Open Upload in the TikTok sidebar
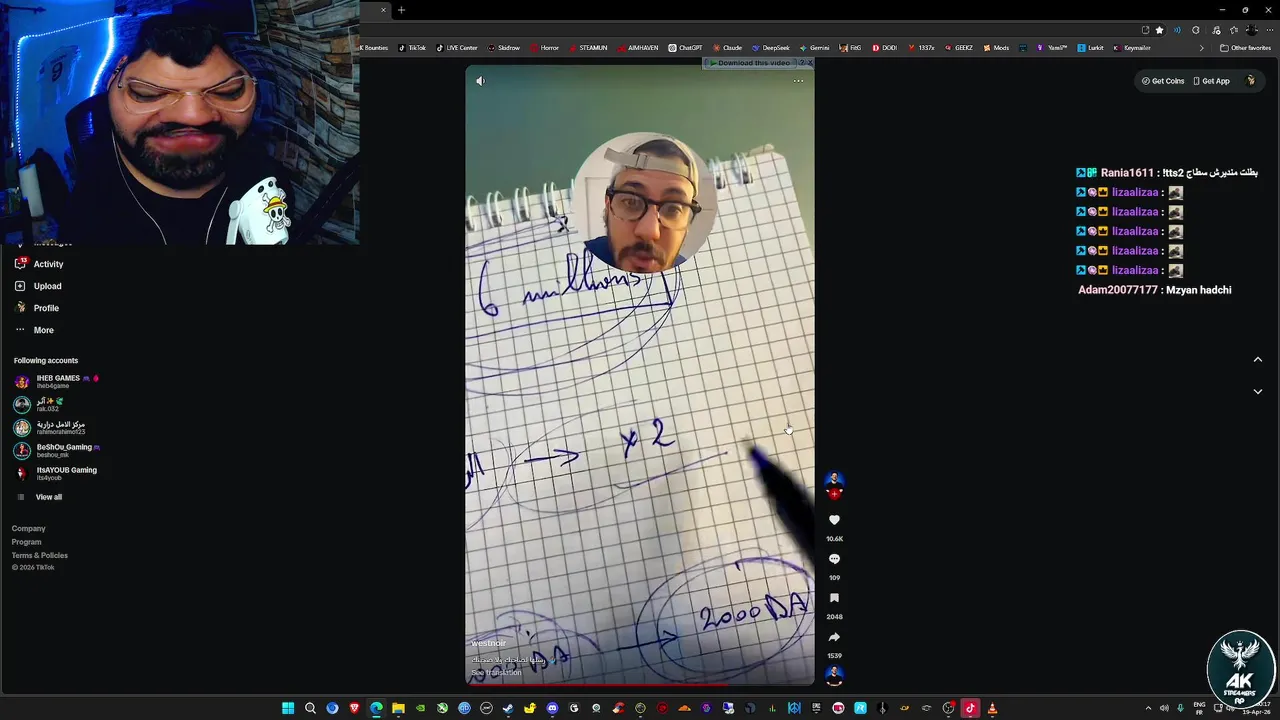 click(40, 286)
